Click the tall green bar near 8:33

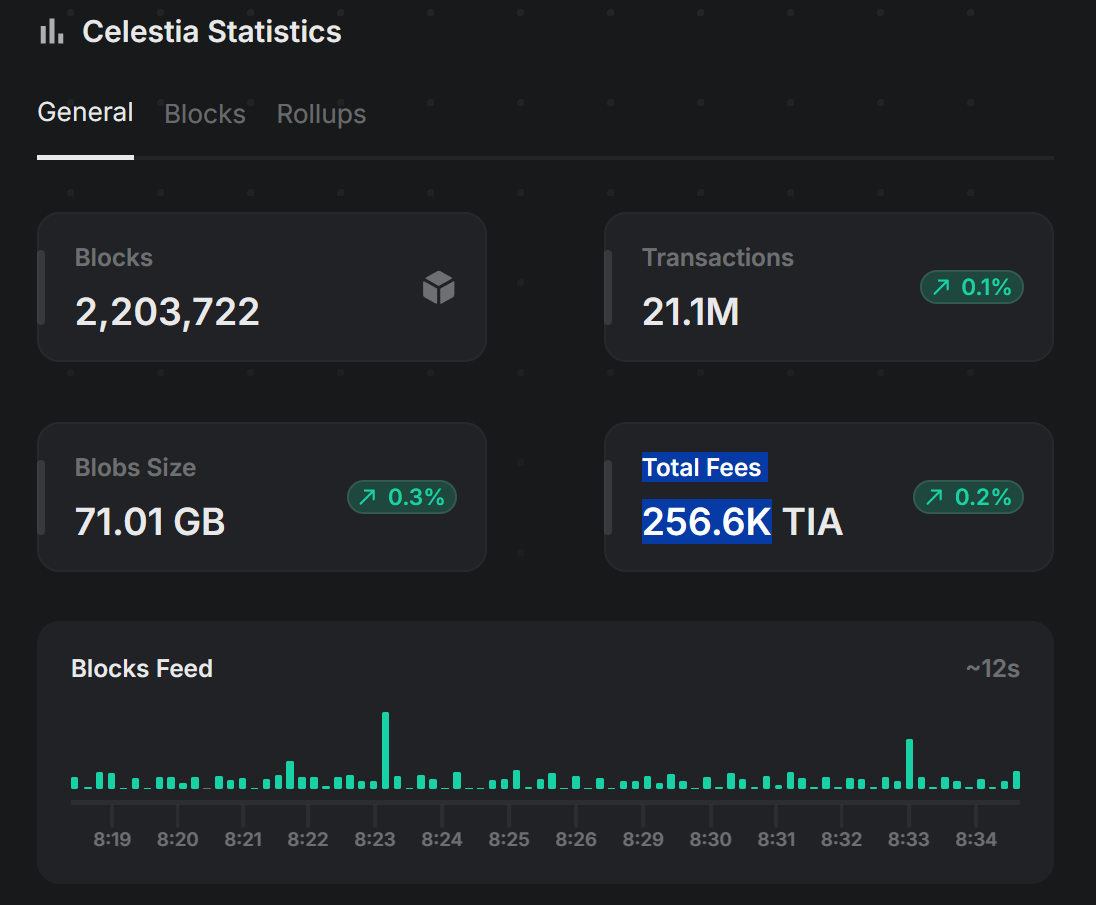click(x=909, y=762)
